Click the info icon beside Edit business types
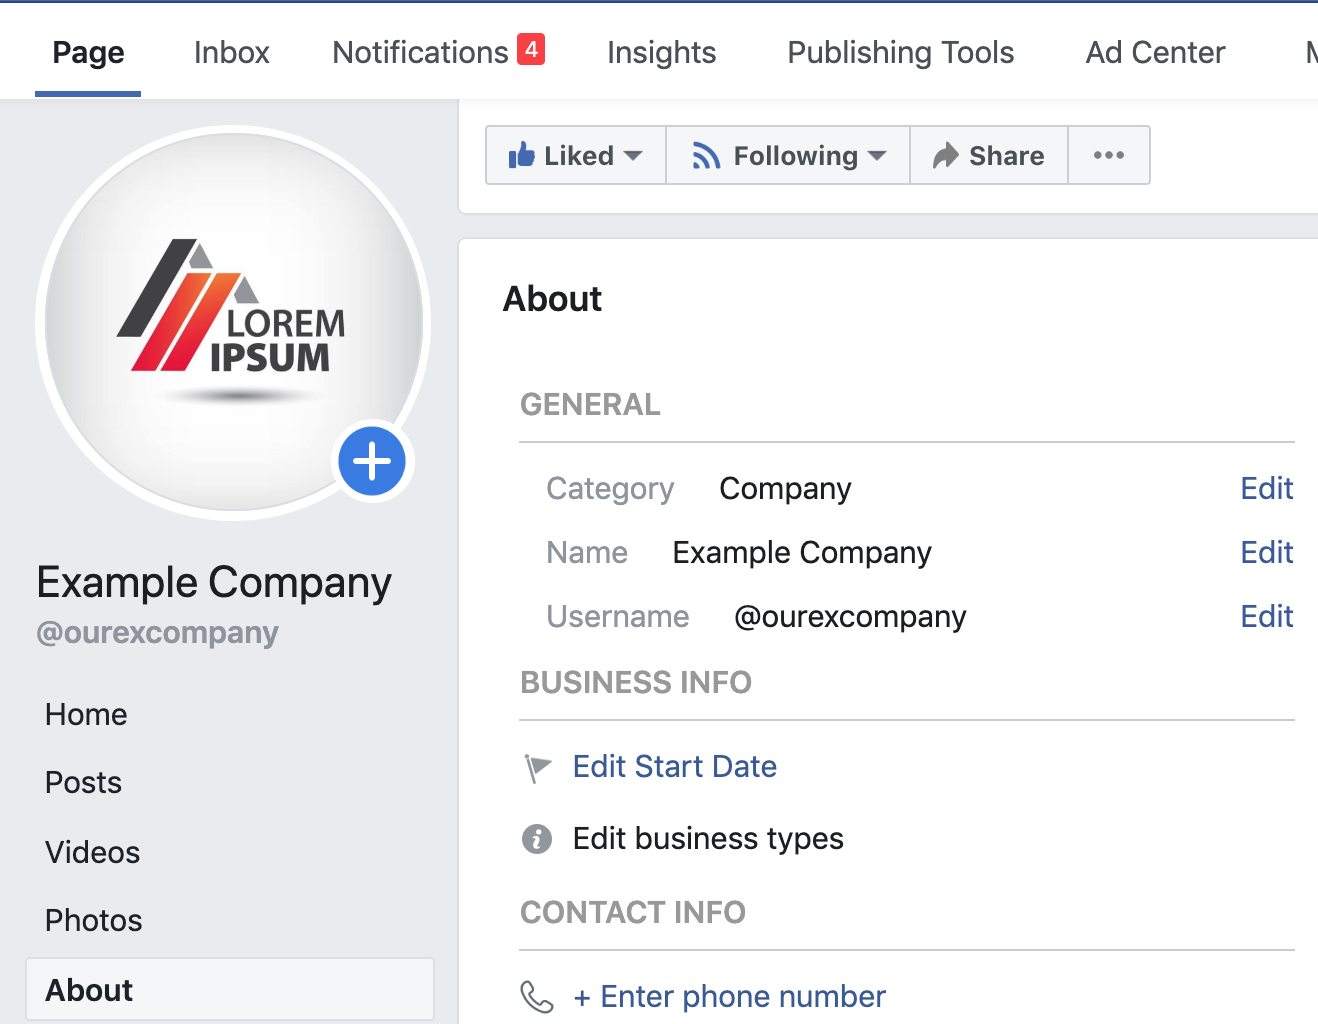 (537, 839)
